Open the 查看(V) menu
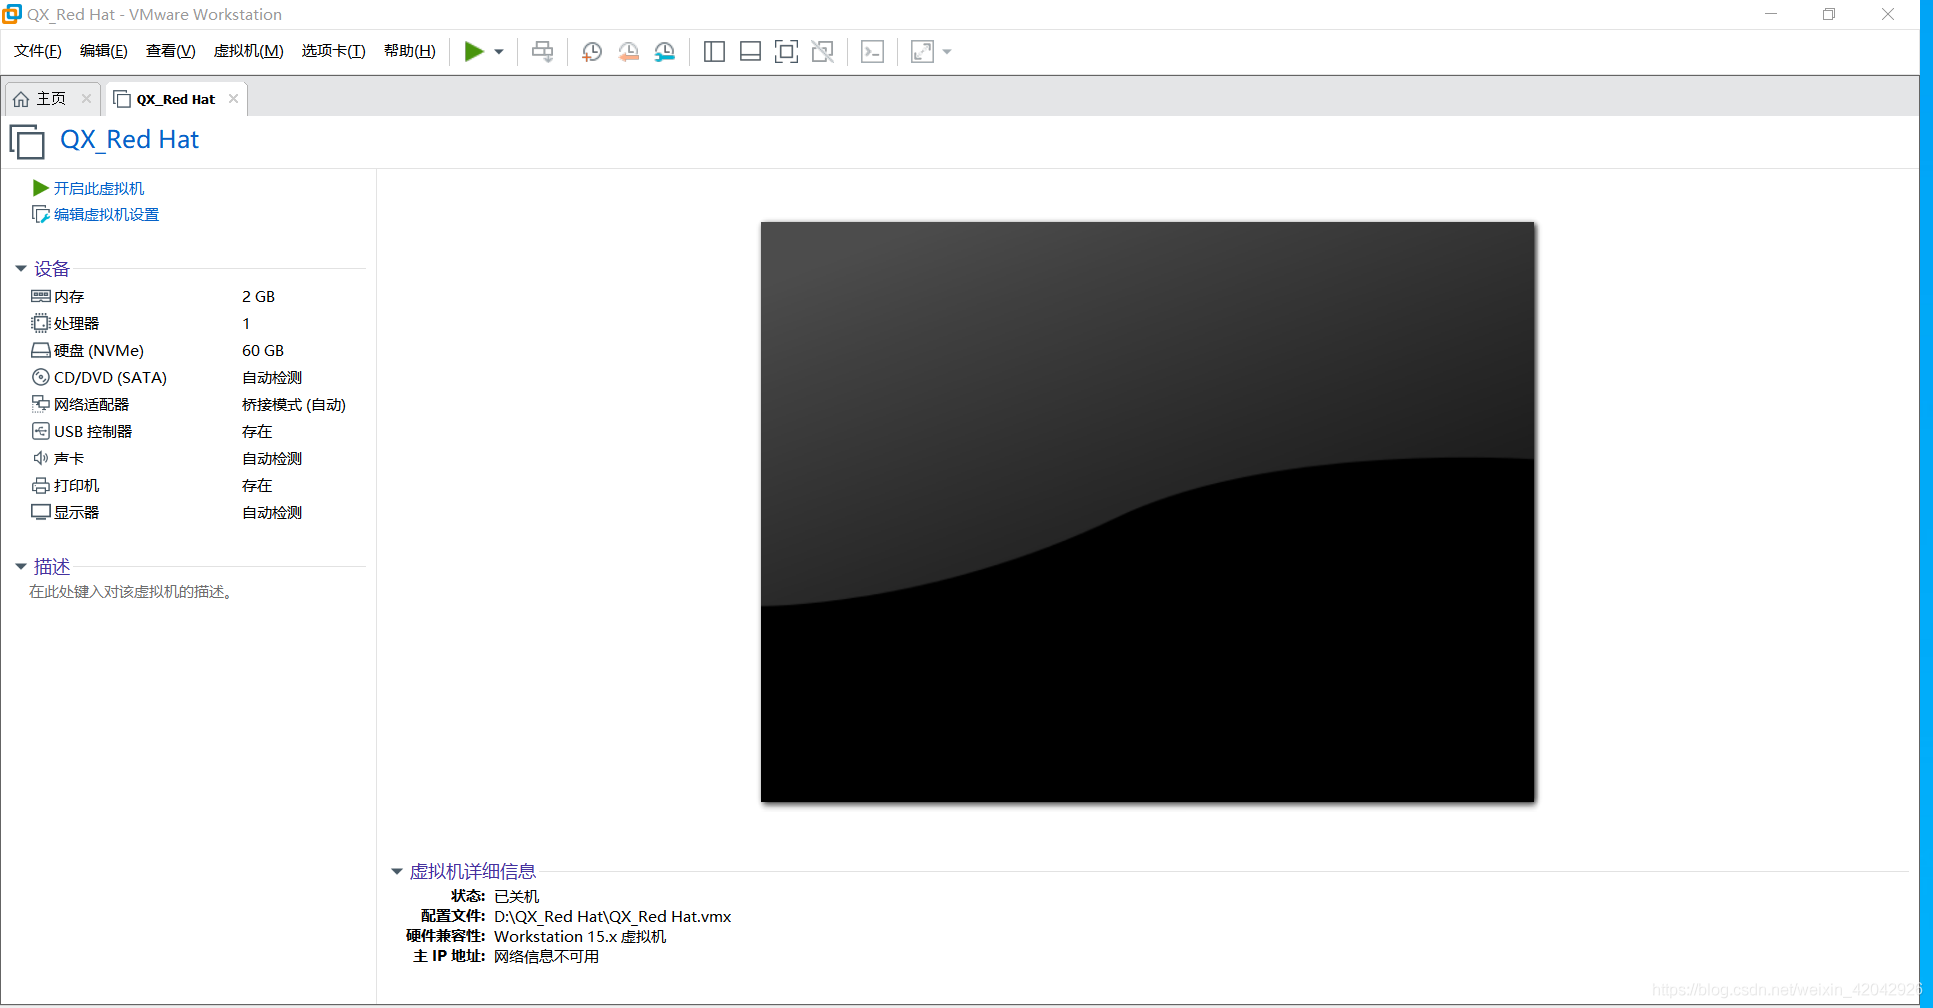The image size is (1933, 1008). click(170, 51)
